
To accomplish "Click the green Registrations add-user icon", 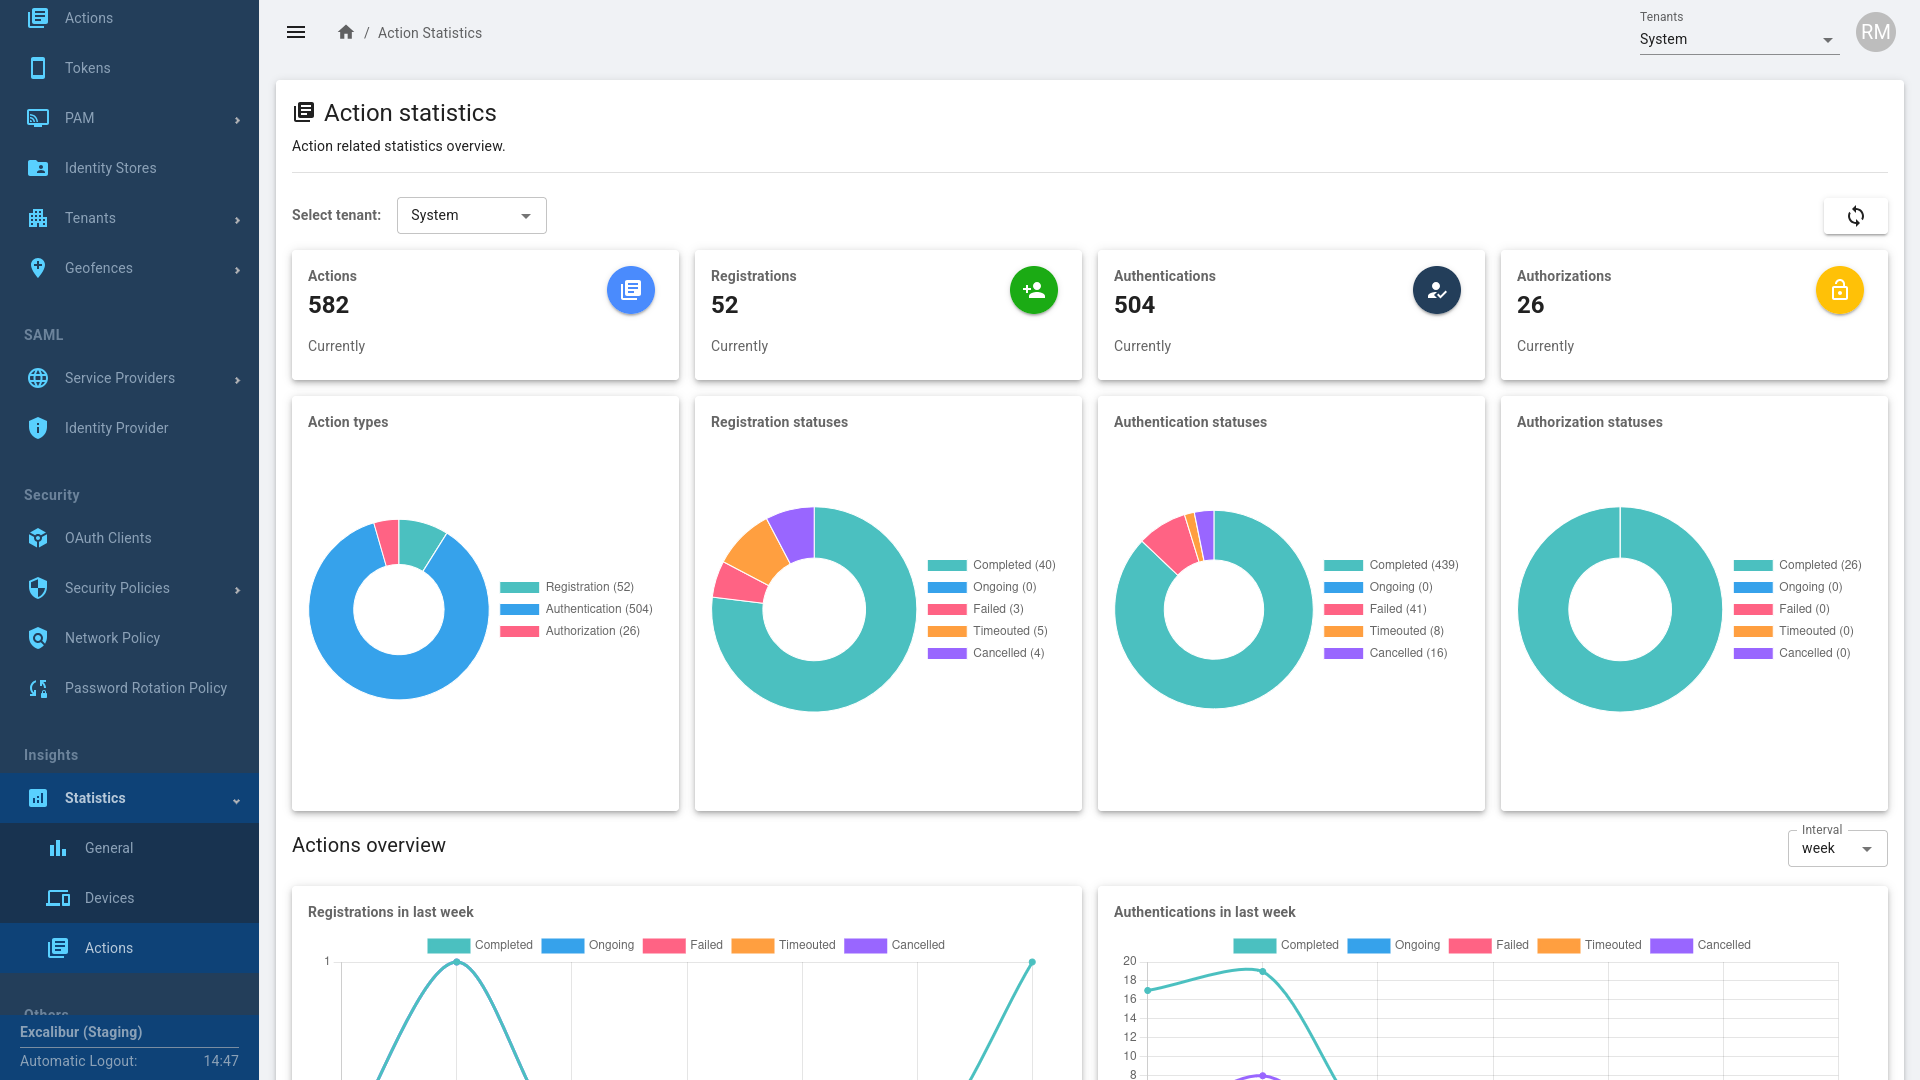I will (1033, 290).
